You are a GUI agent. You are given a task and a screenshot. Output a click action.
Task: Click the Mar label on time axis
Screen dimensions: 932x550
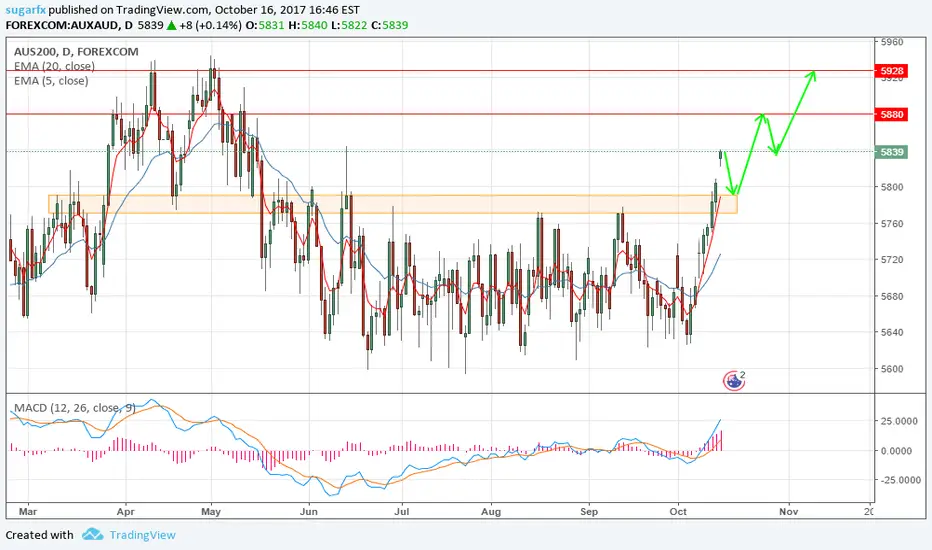point(28,511)
